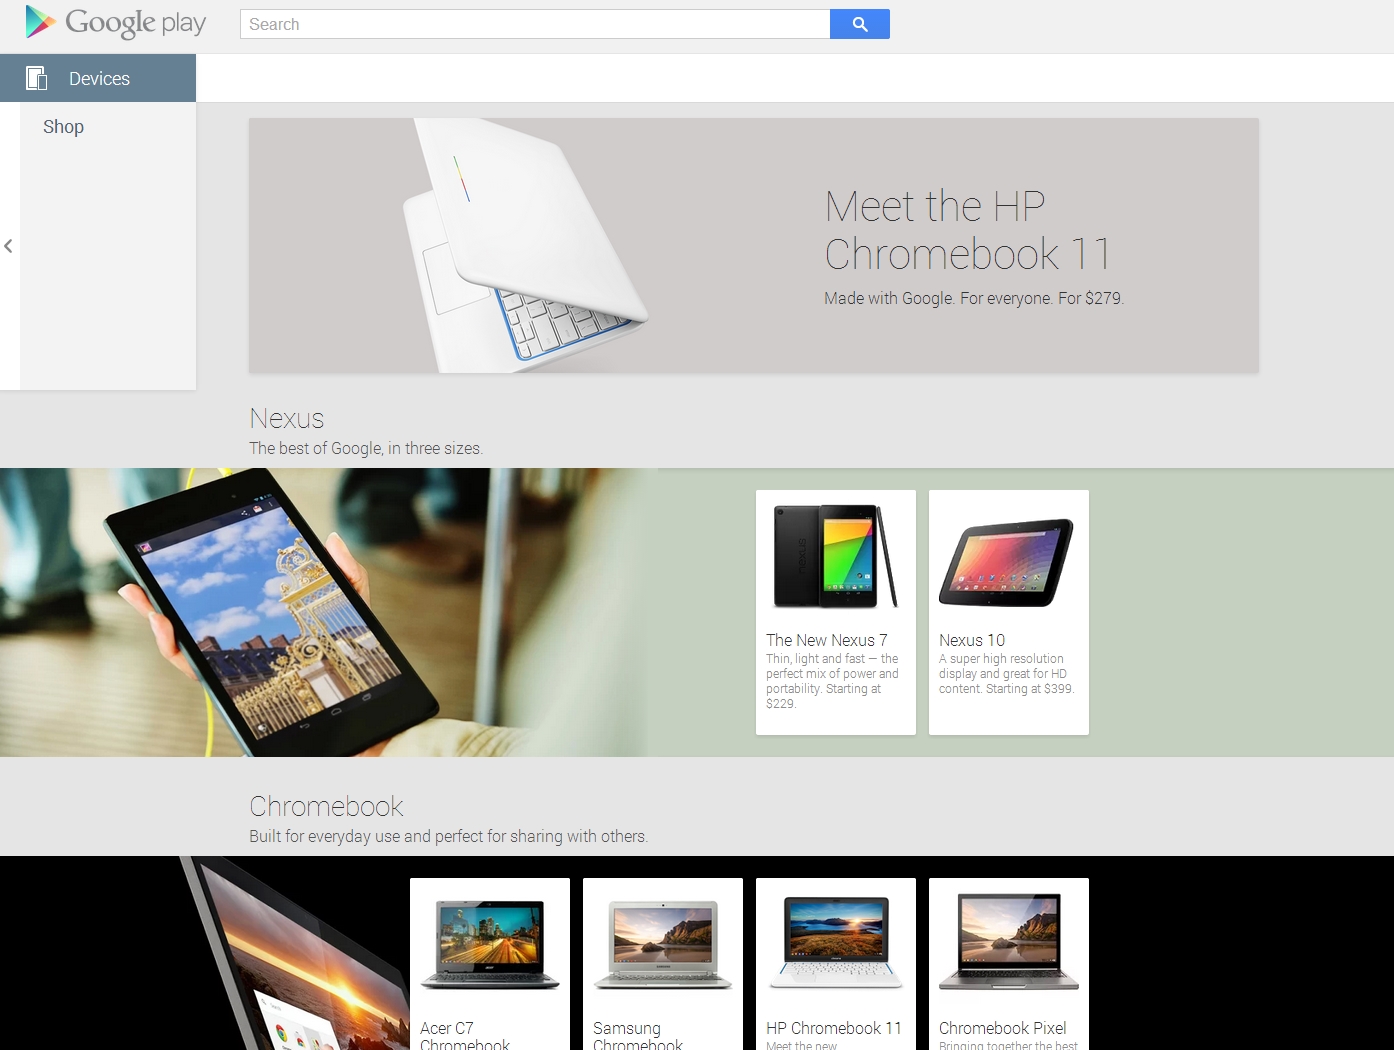Open the HP Chromebook 11 card image
The image size is (1394, 1050).
(x=836, y=945)
